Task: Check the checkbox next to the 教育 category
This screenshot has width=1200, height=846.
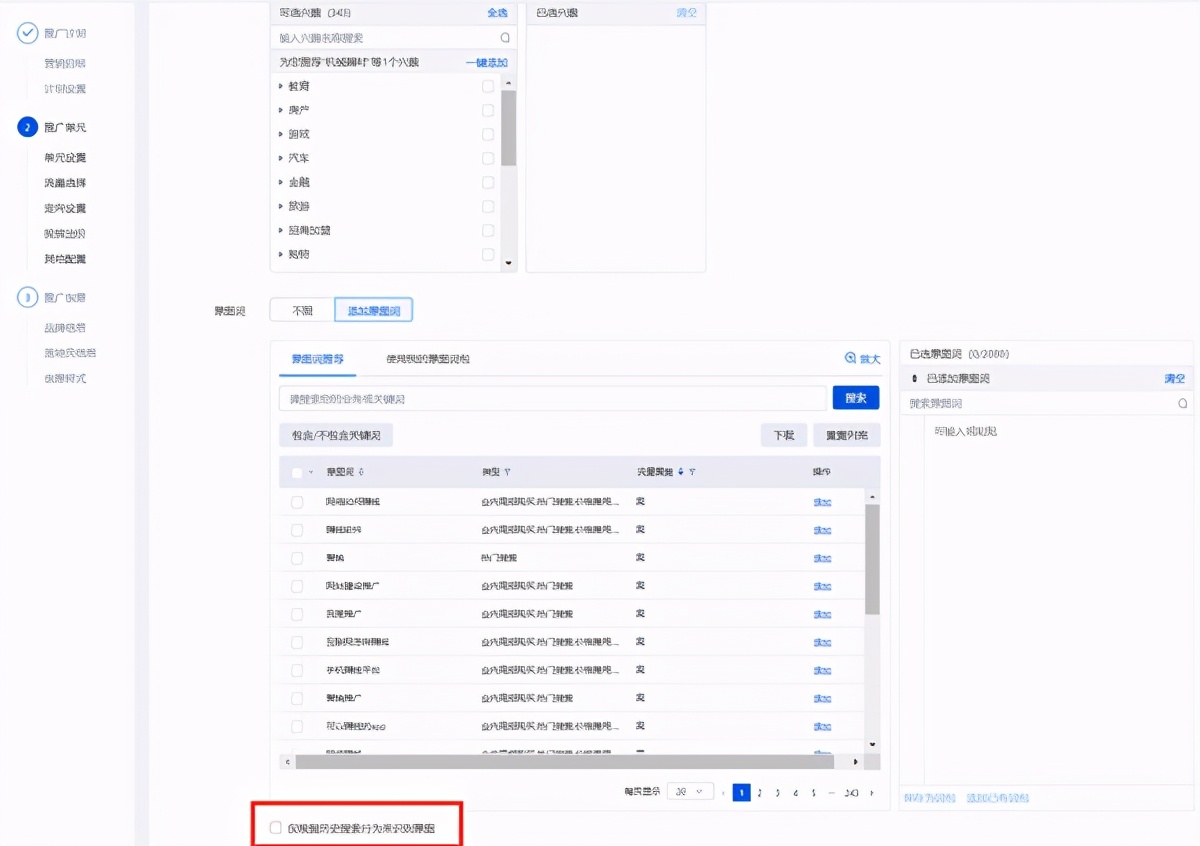Action: (488, 85)
